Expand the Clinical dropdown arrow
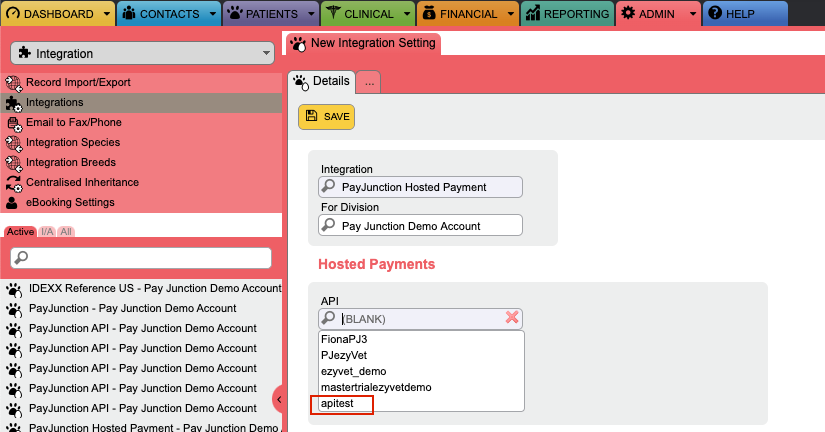Screen dimensions: 825x432 (x=407, y=14)
